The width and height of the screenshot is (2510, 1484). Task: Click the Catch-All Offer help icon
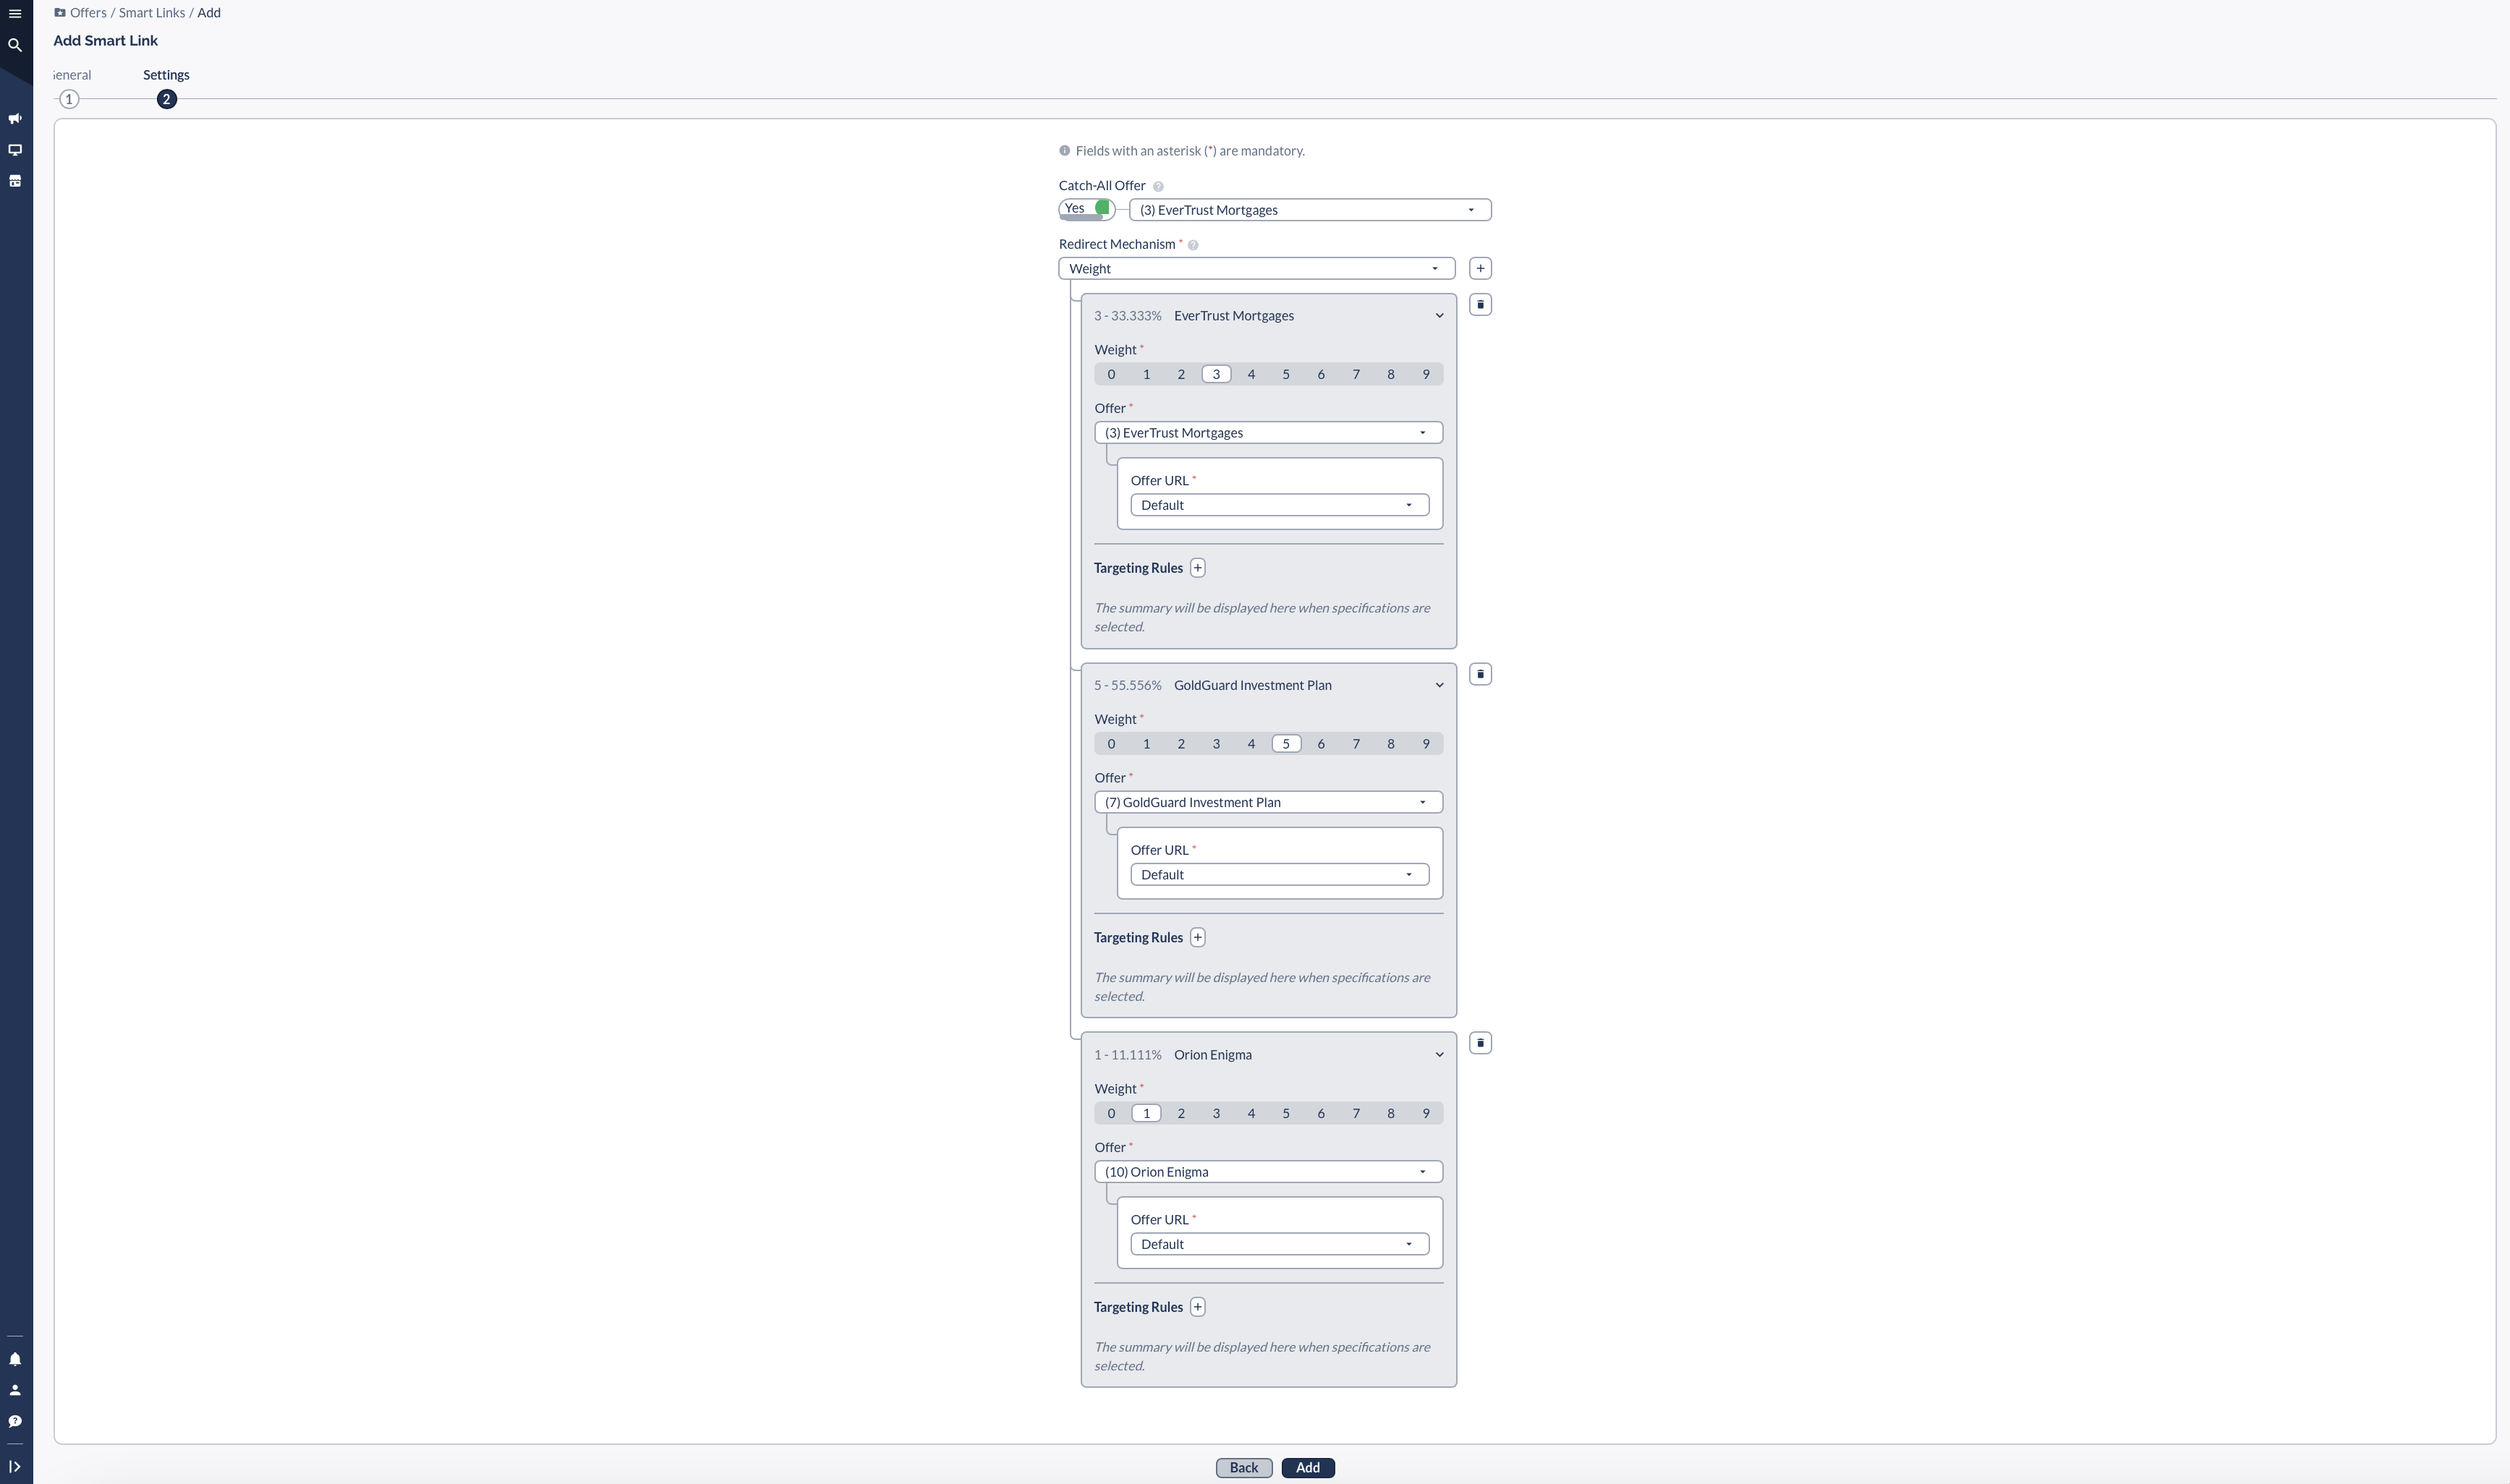[1158, 186]
